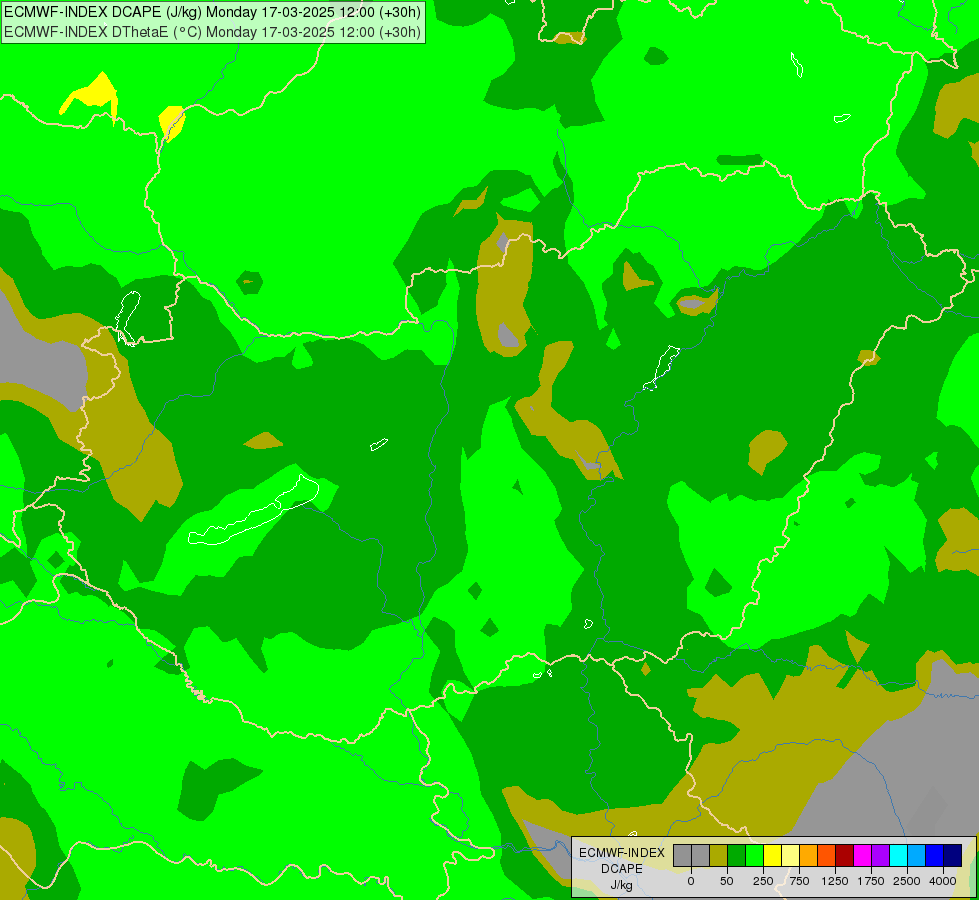The width and height of the screenshot is (979, 900).
Task: Click the amber orange legend swatch
Action: click(809, 855)
